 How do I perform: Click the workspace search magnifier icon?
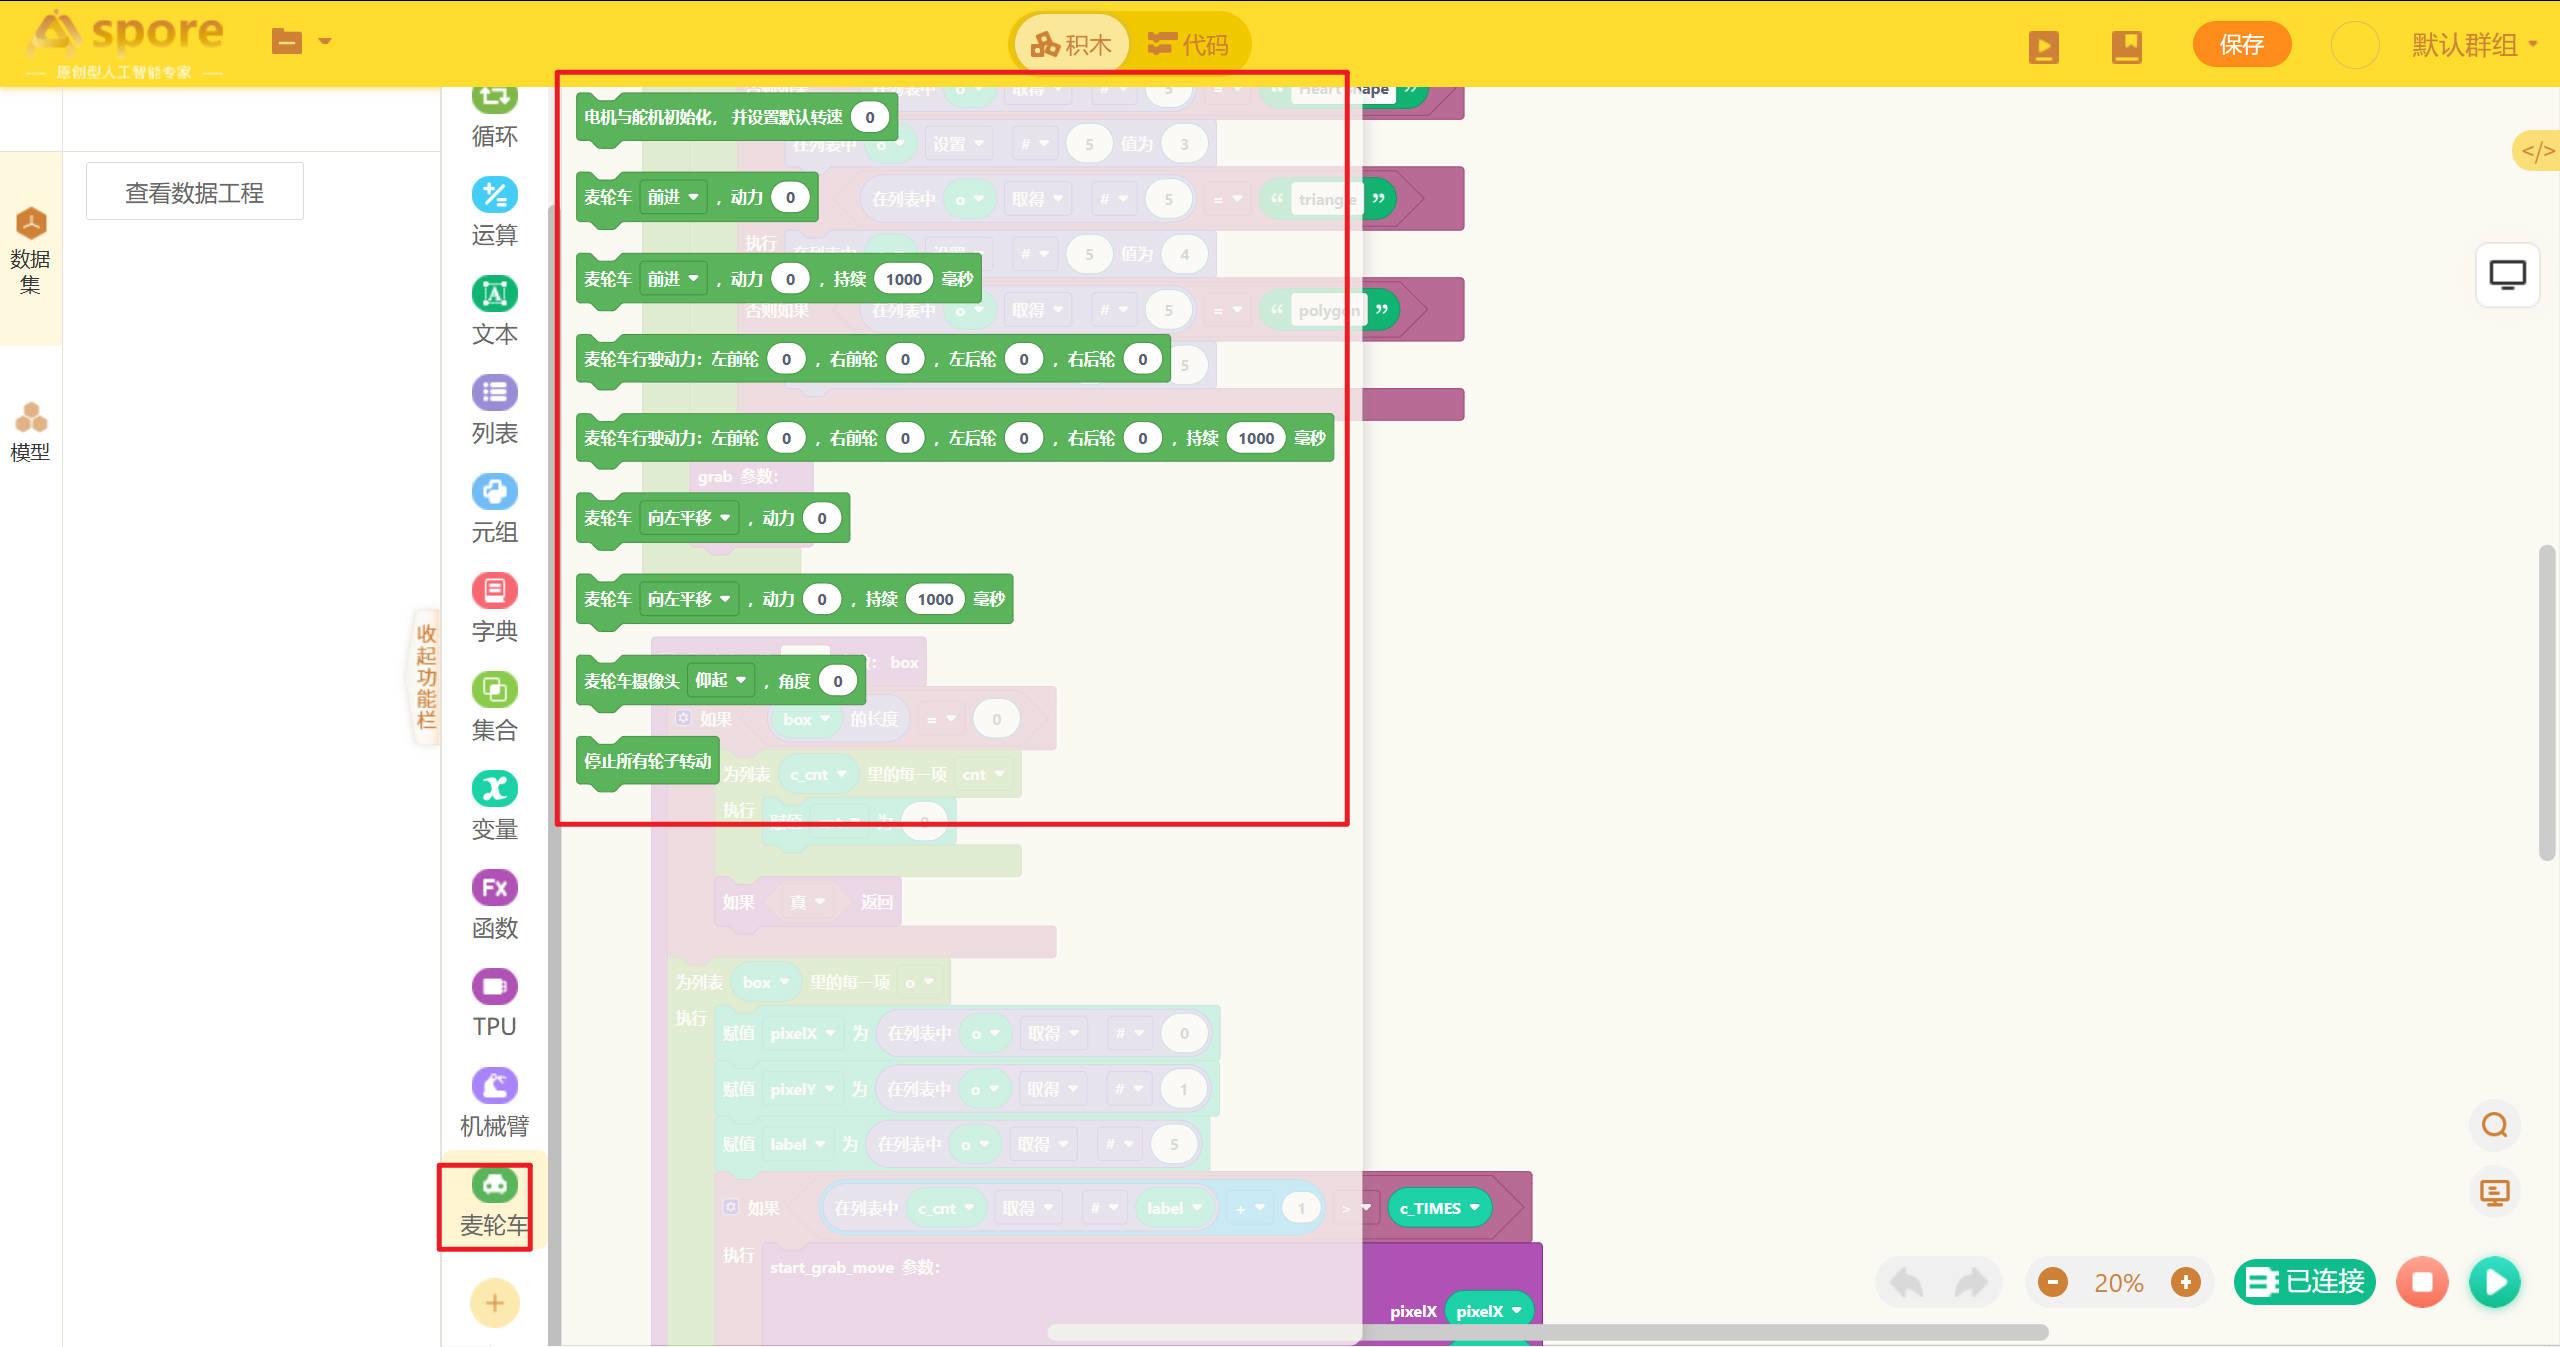pyautogui.click(x=2494, y=1125)
